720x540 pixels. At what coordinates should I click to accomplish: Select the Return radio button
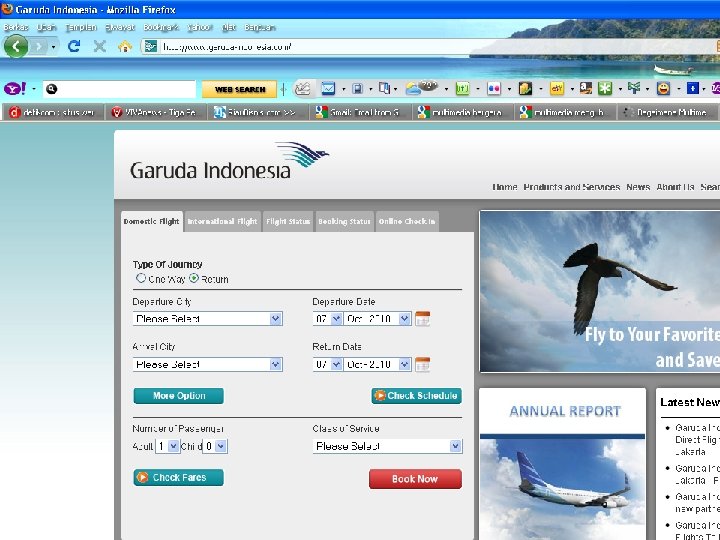(x=194, y=278)
